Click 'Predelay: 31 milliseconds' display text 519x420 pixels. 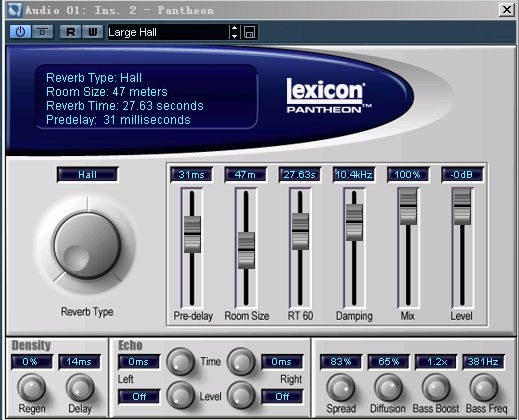tap(118, 120)
